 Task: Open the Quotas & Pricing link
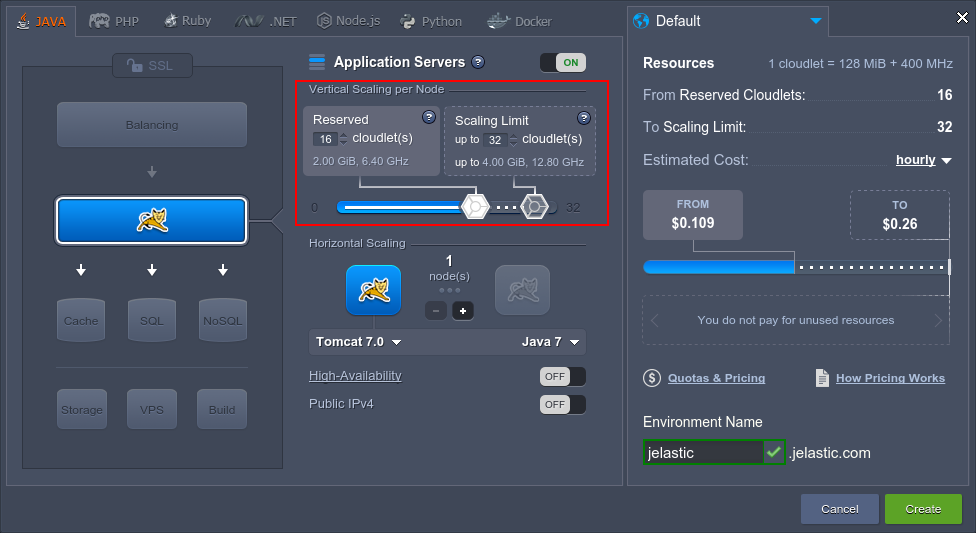coord(716,378)
